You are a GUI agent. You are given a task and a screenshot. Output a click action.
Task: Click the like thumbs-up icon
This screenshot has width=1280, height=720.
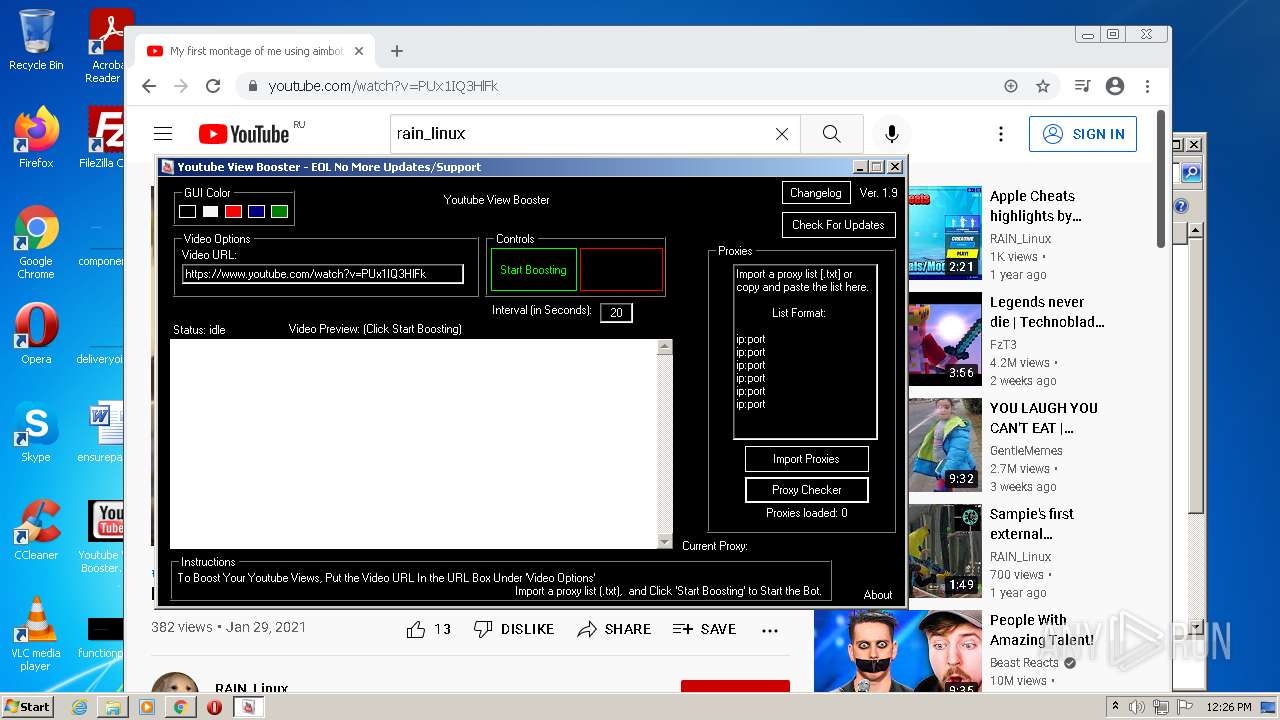(416, 629)
